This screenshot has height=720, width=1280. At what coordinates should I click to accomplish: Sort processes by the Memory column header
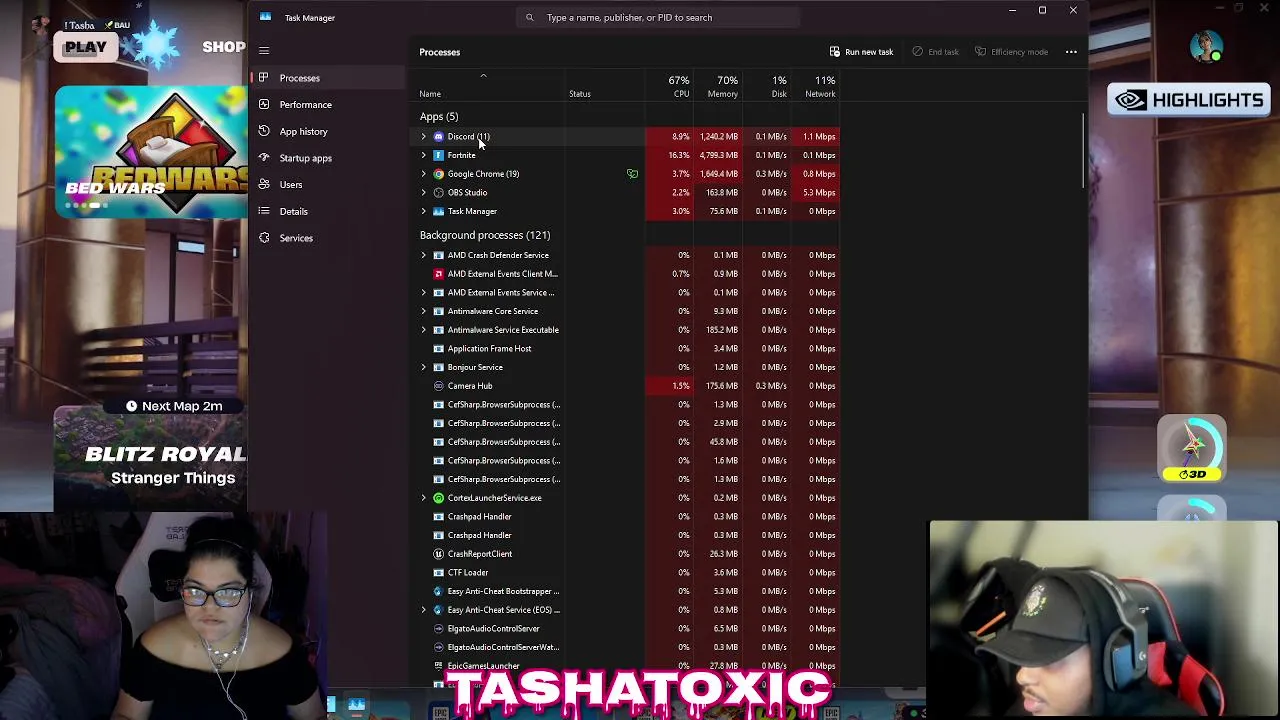pyautogui.click(x=717, y=87)
